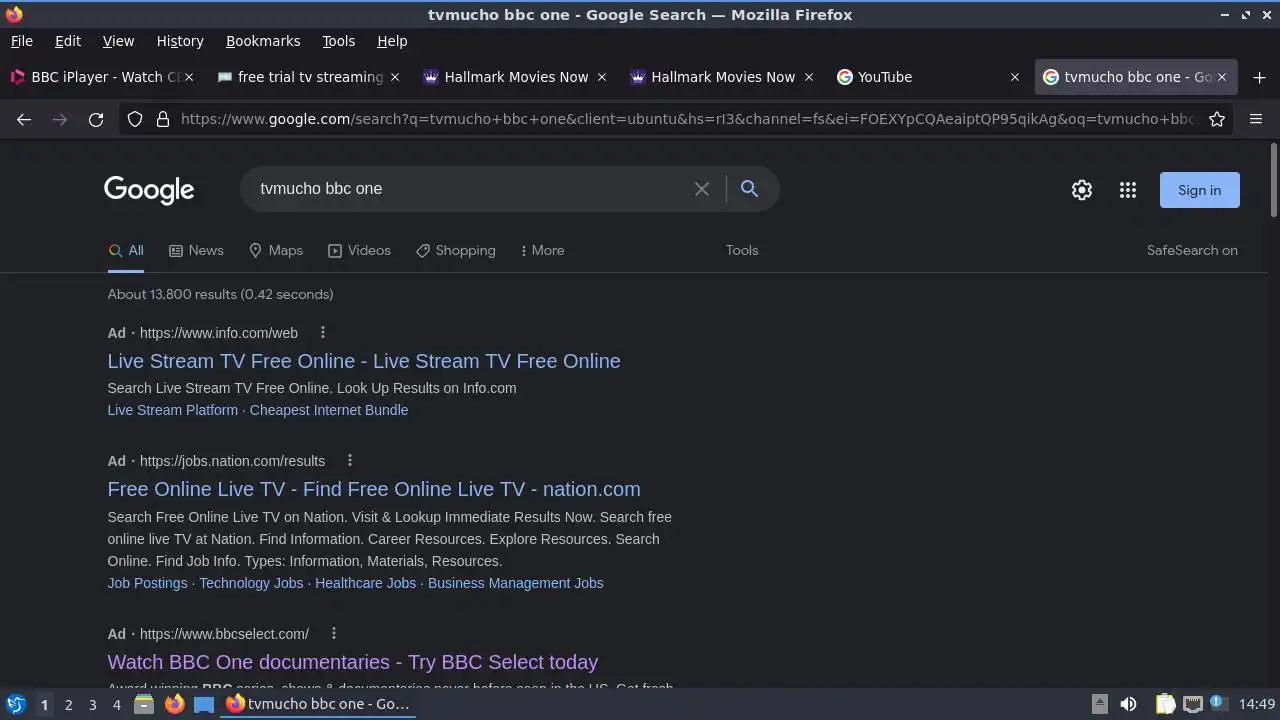Screen dimensions: 1280x720
Task: Open Free Online Live TV nation.com result
Action: pyautogui.click(x=374, y=489)
